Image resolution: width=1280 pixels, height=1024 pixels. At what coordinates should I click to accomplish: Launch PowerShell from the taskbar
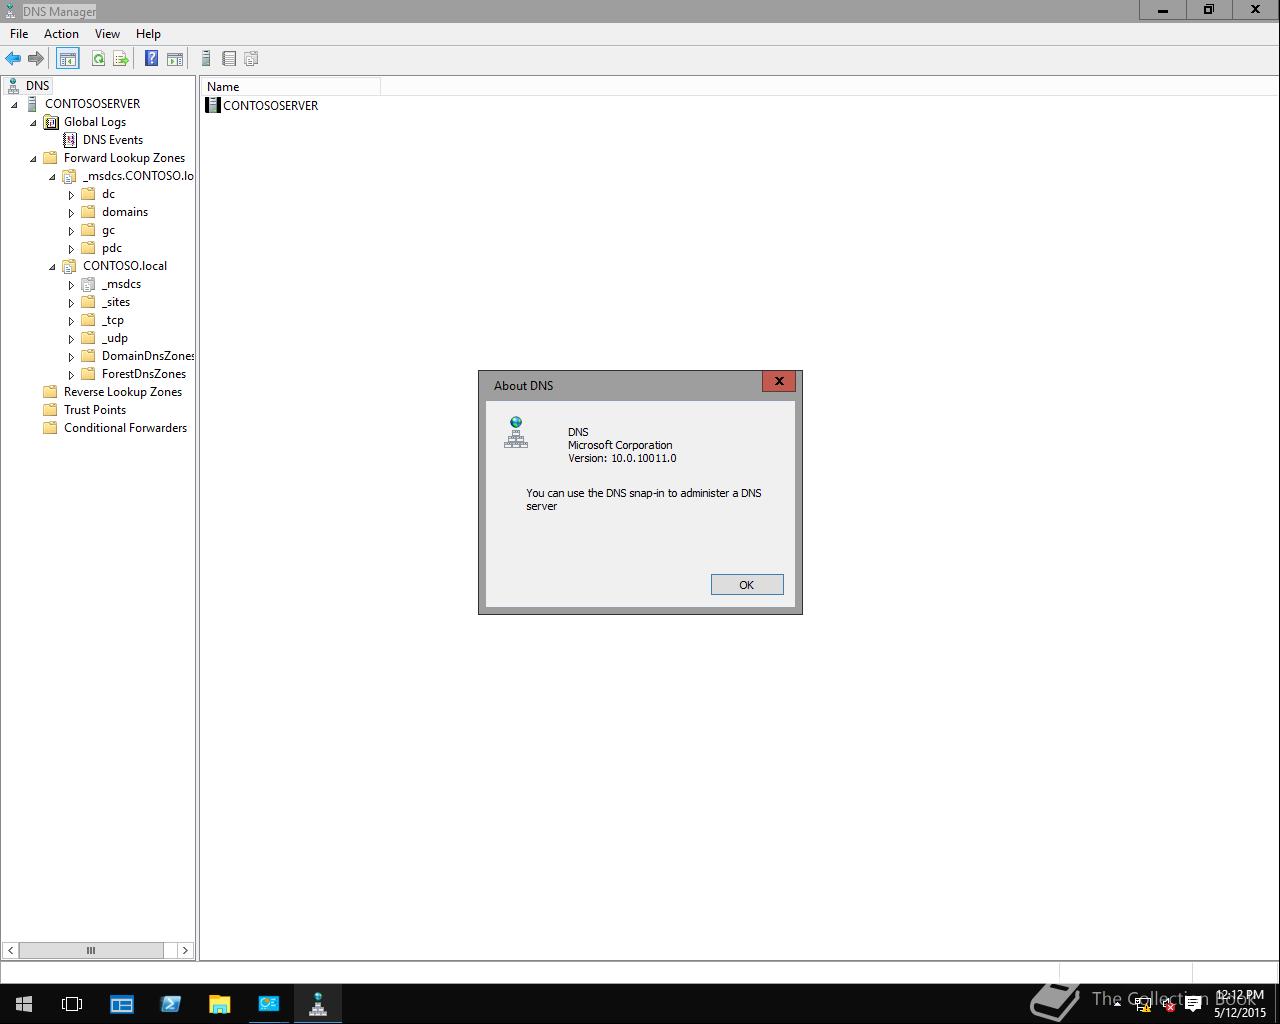click(170, 1004)
